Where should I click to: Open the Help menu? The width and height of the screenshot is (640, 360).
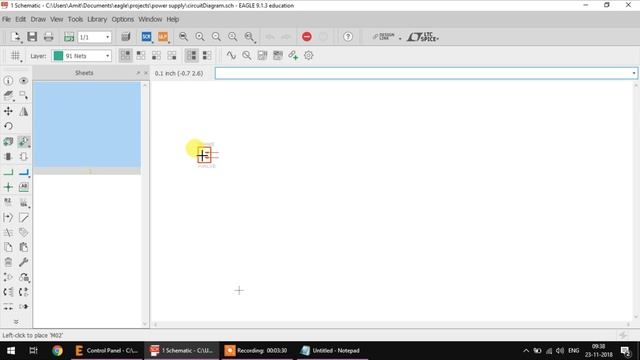click(x=173, y=19)
